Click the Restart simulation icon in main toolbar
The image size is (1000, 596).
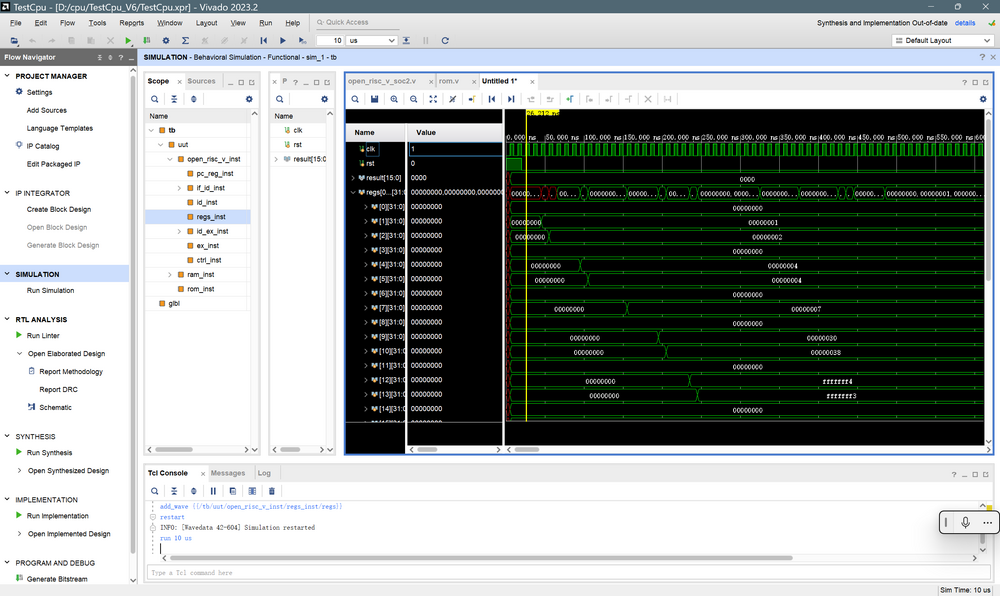point(264,40)
